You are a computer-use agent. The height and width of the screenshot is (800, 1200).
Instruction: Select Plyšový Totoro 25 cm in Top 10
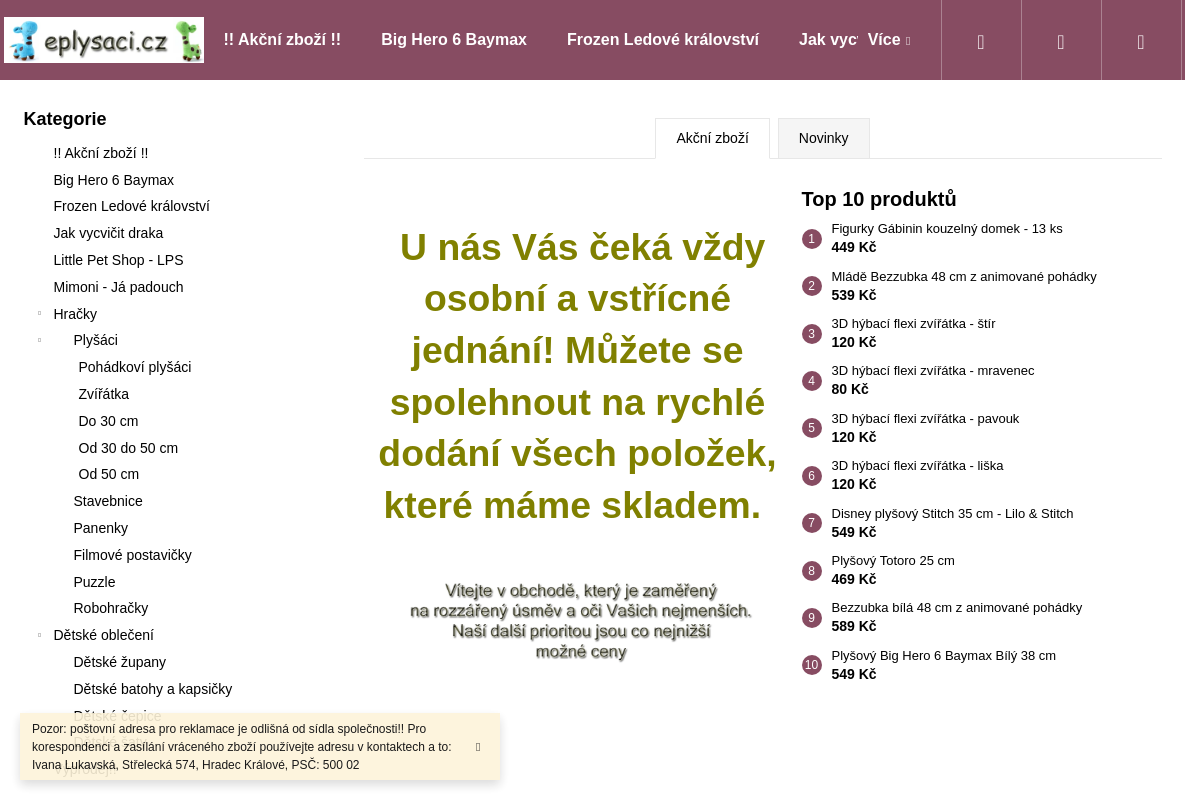(x=892, y=560)
